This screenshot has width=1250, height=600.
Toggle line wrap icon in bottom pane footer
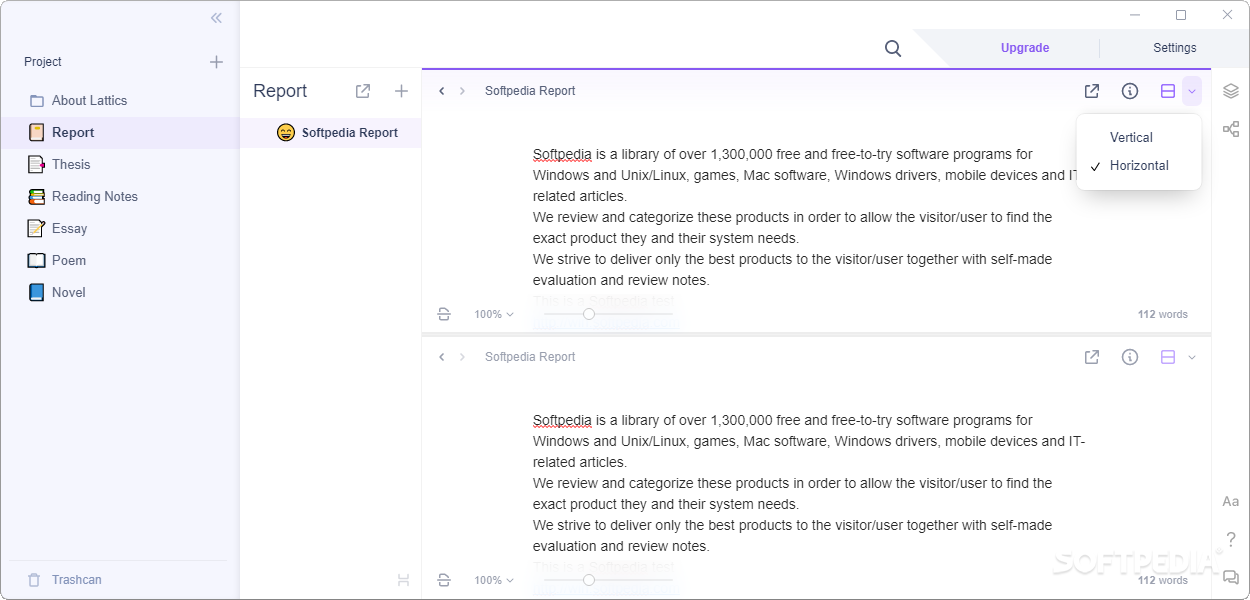tap(444, 580)
